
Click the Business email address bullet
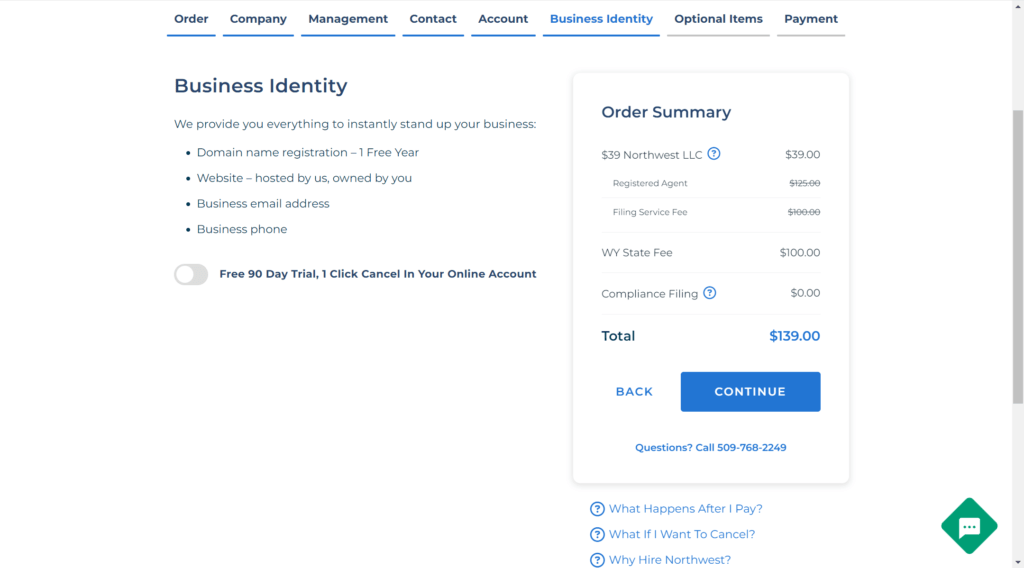coord(263,204)
